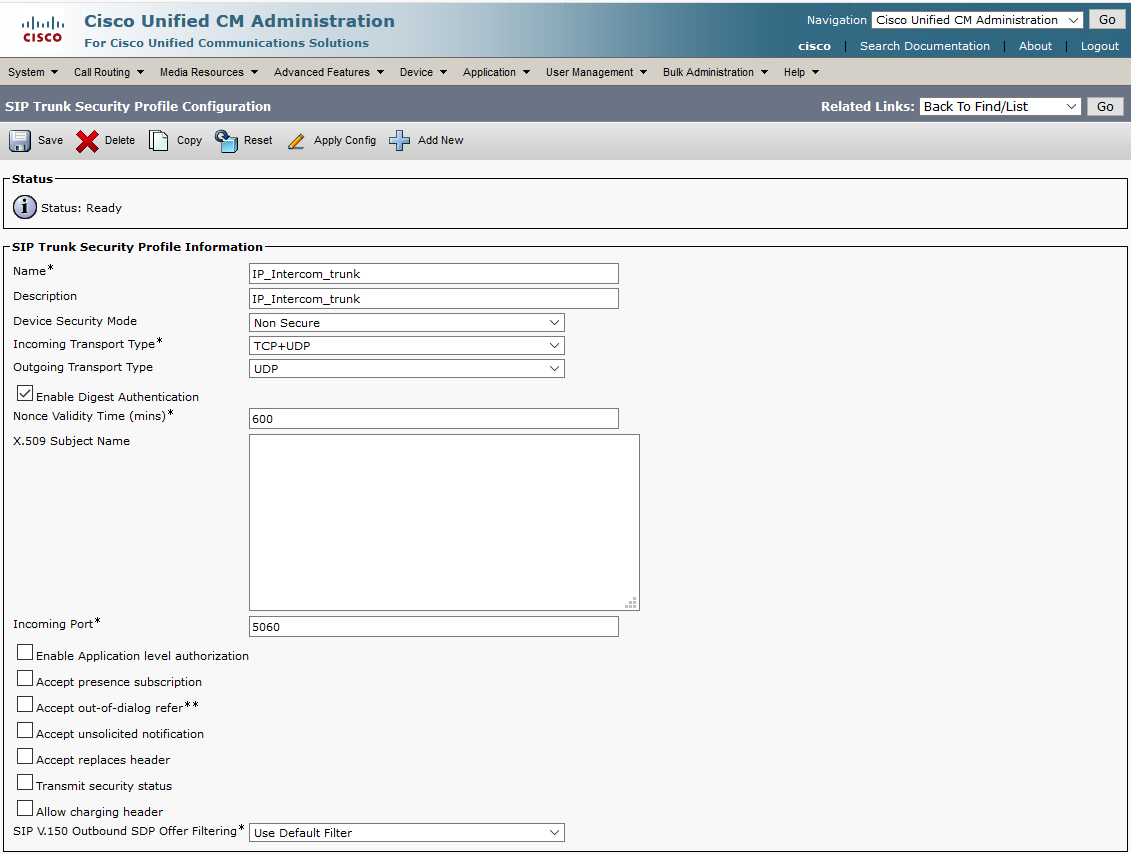Viewport: 1131px width, 854px height.
Task: Uncheck Enable Digest Authentication checkbox
Action: pyautogui.click(x=25, y=394)
